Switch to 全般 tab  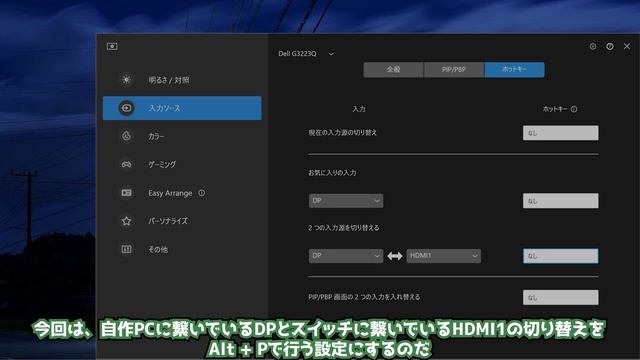pyautogui.click(x=393, y=70)
